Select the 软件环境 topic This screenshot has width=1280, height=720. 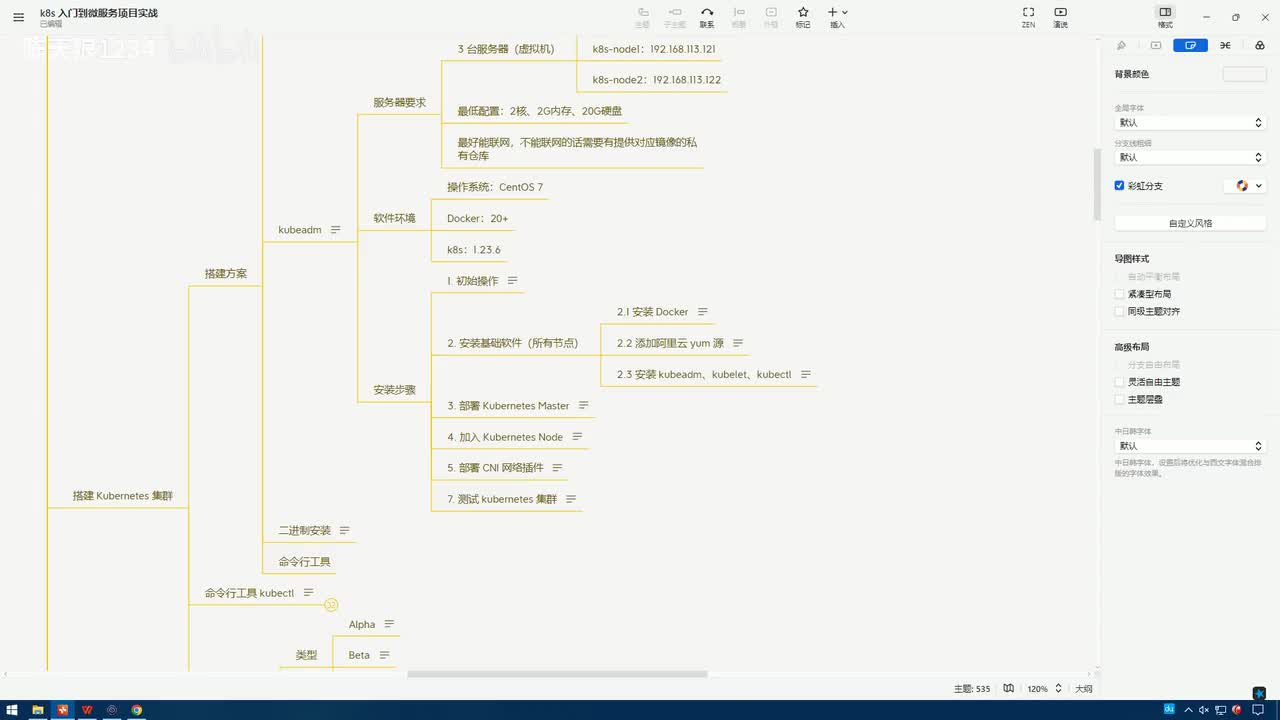click(394, 218)
